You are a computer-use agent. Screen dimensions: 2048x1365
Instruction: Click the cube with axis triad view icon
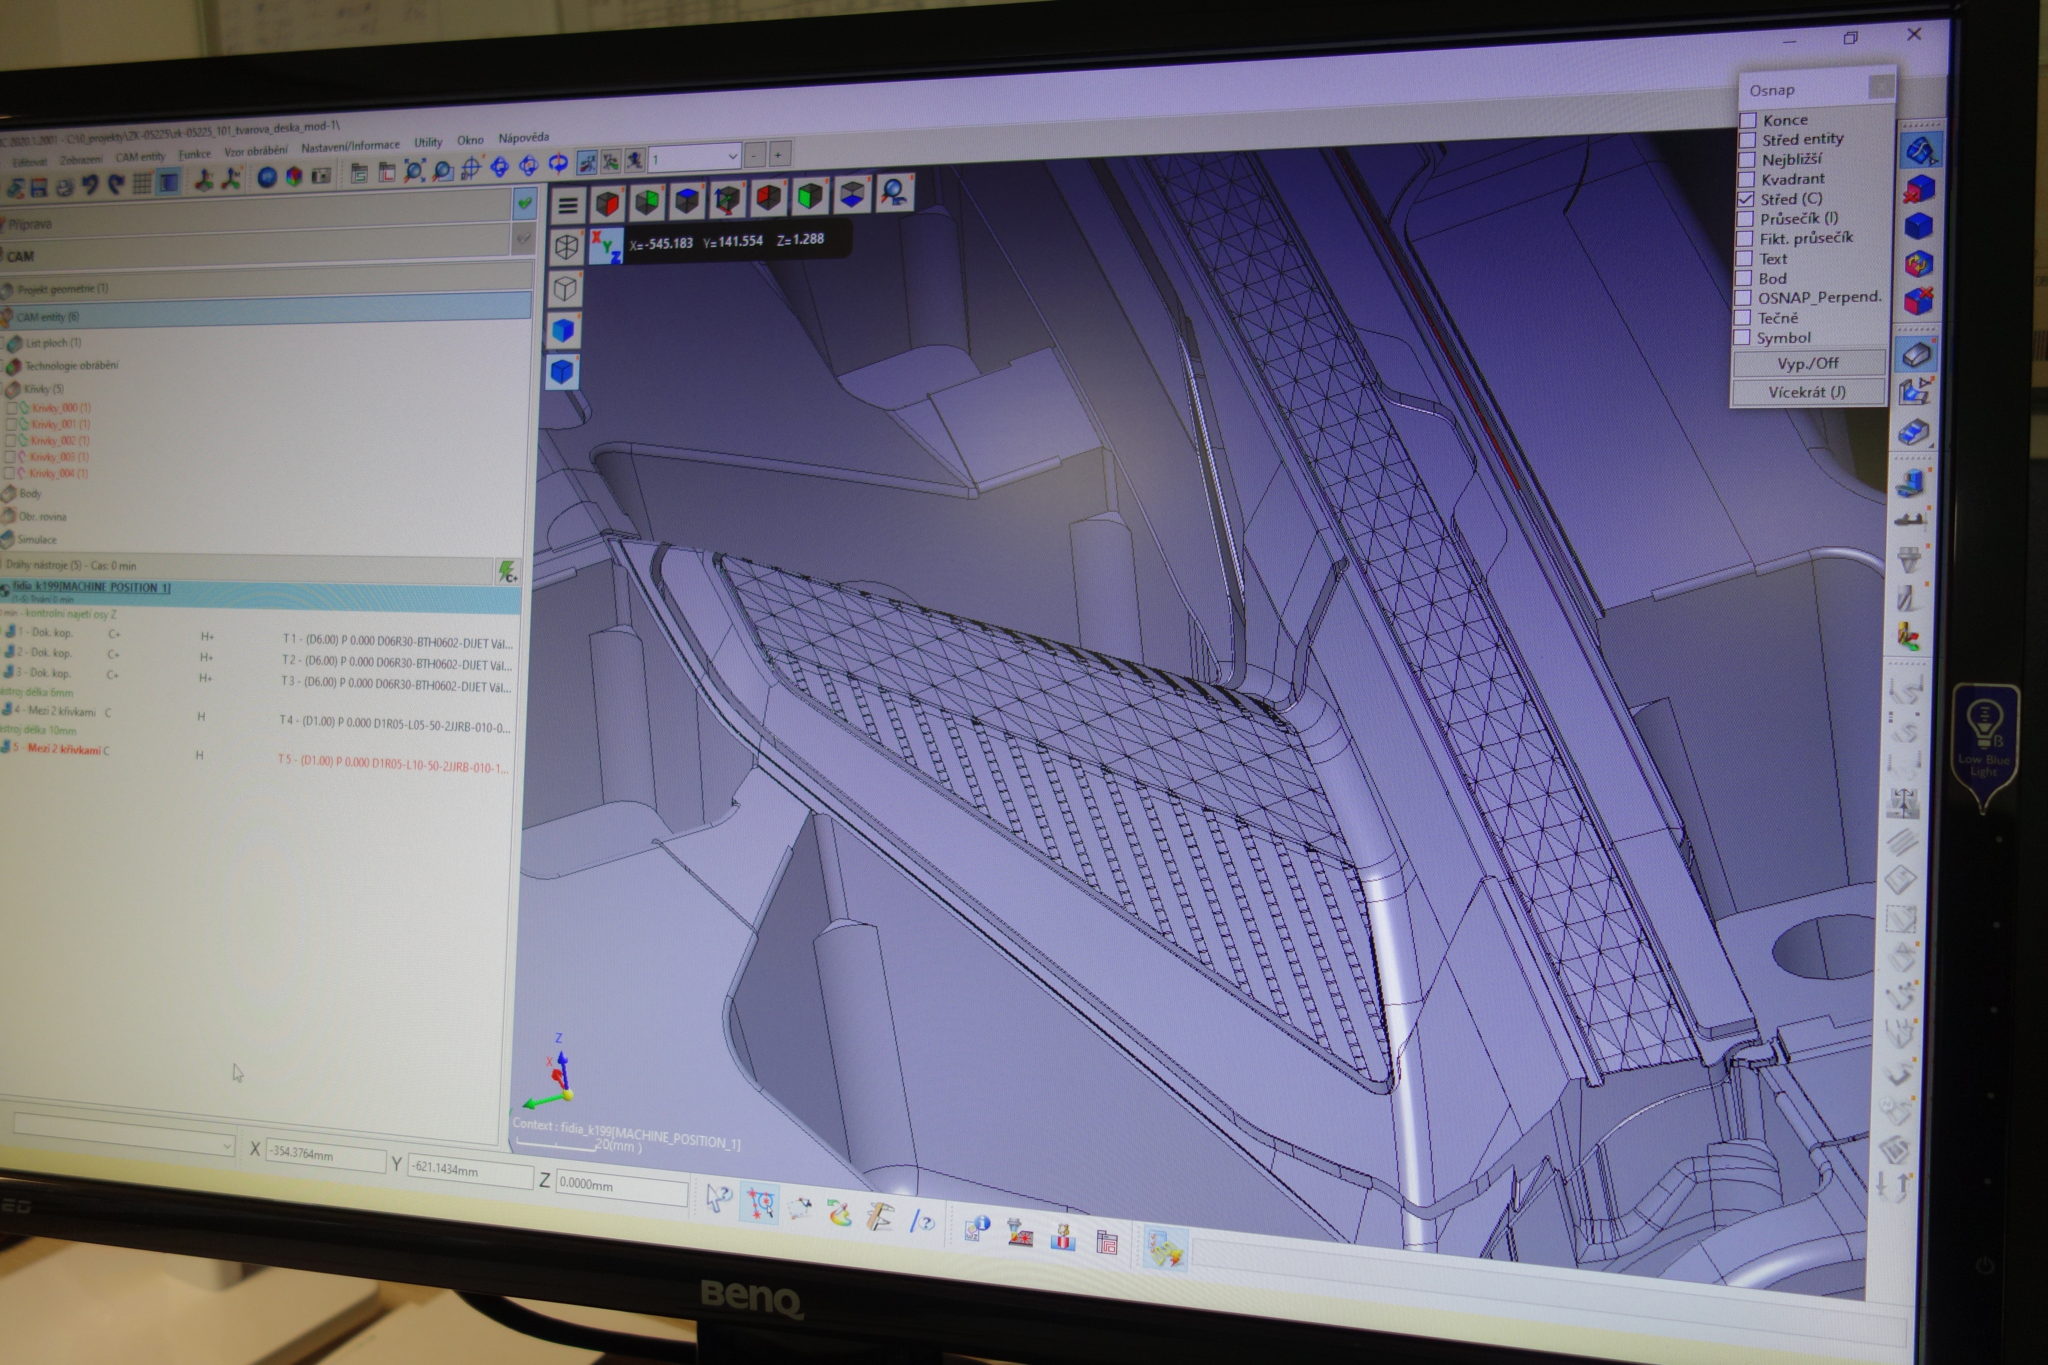coord(728,198)
